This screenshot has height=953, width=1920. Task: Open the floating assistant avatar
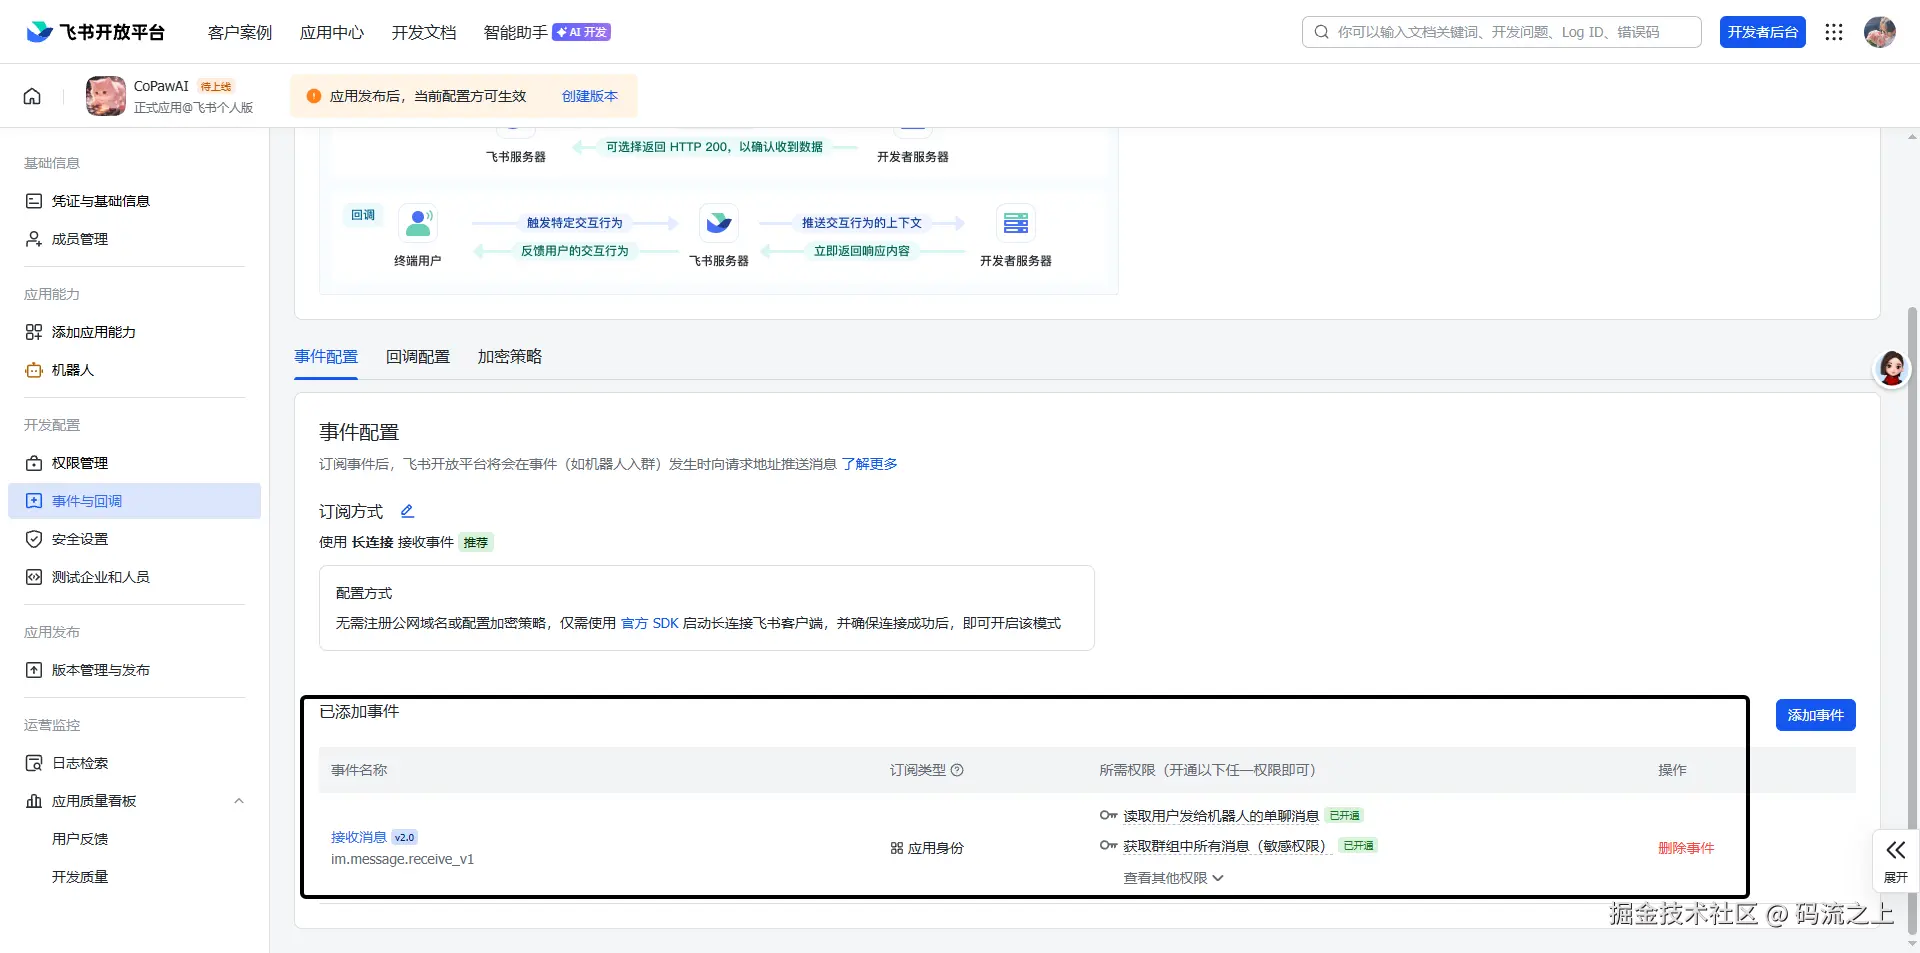[1892, 369]
